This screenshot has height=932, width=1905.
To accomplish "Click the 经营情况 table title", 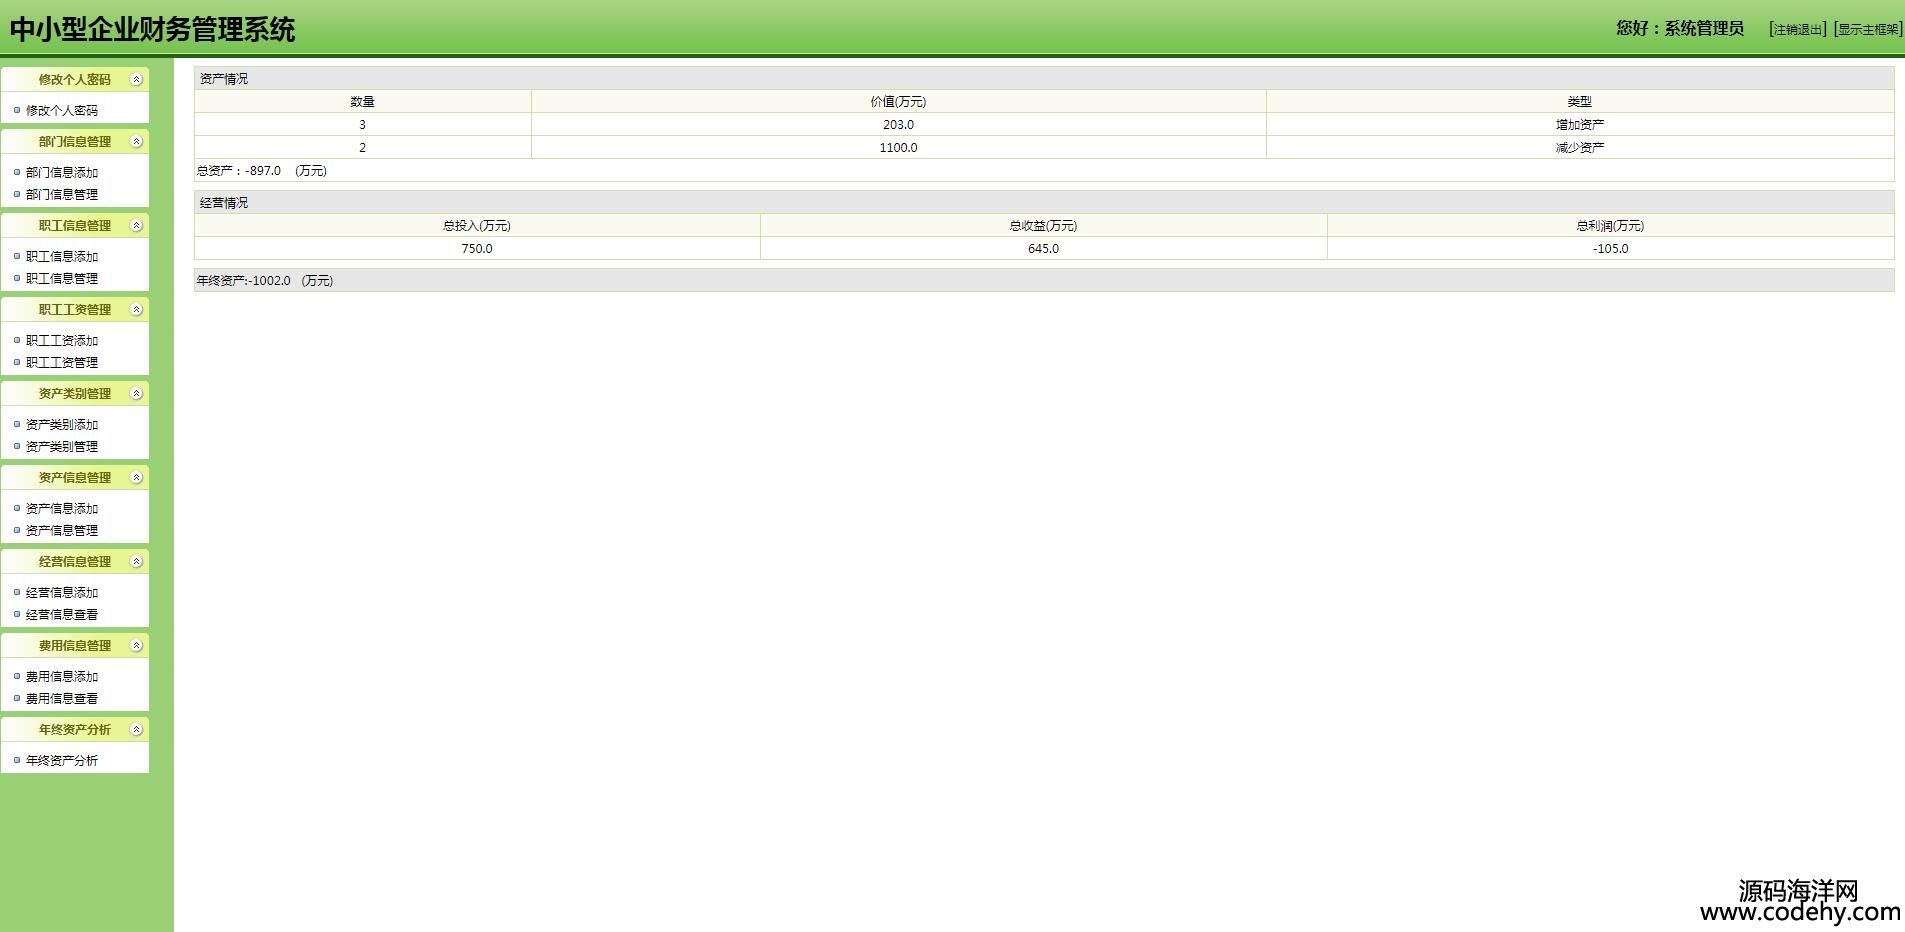I will 224,203.
